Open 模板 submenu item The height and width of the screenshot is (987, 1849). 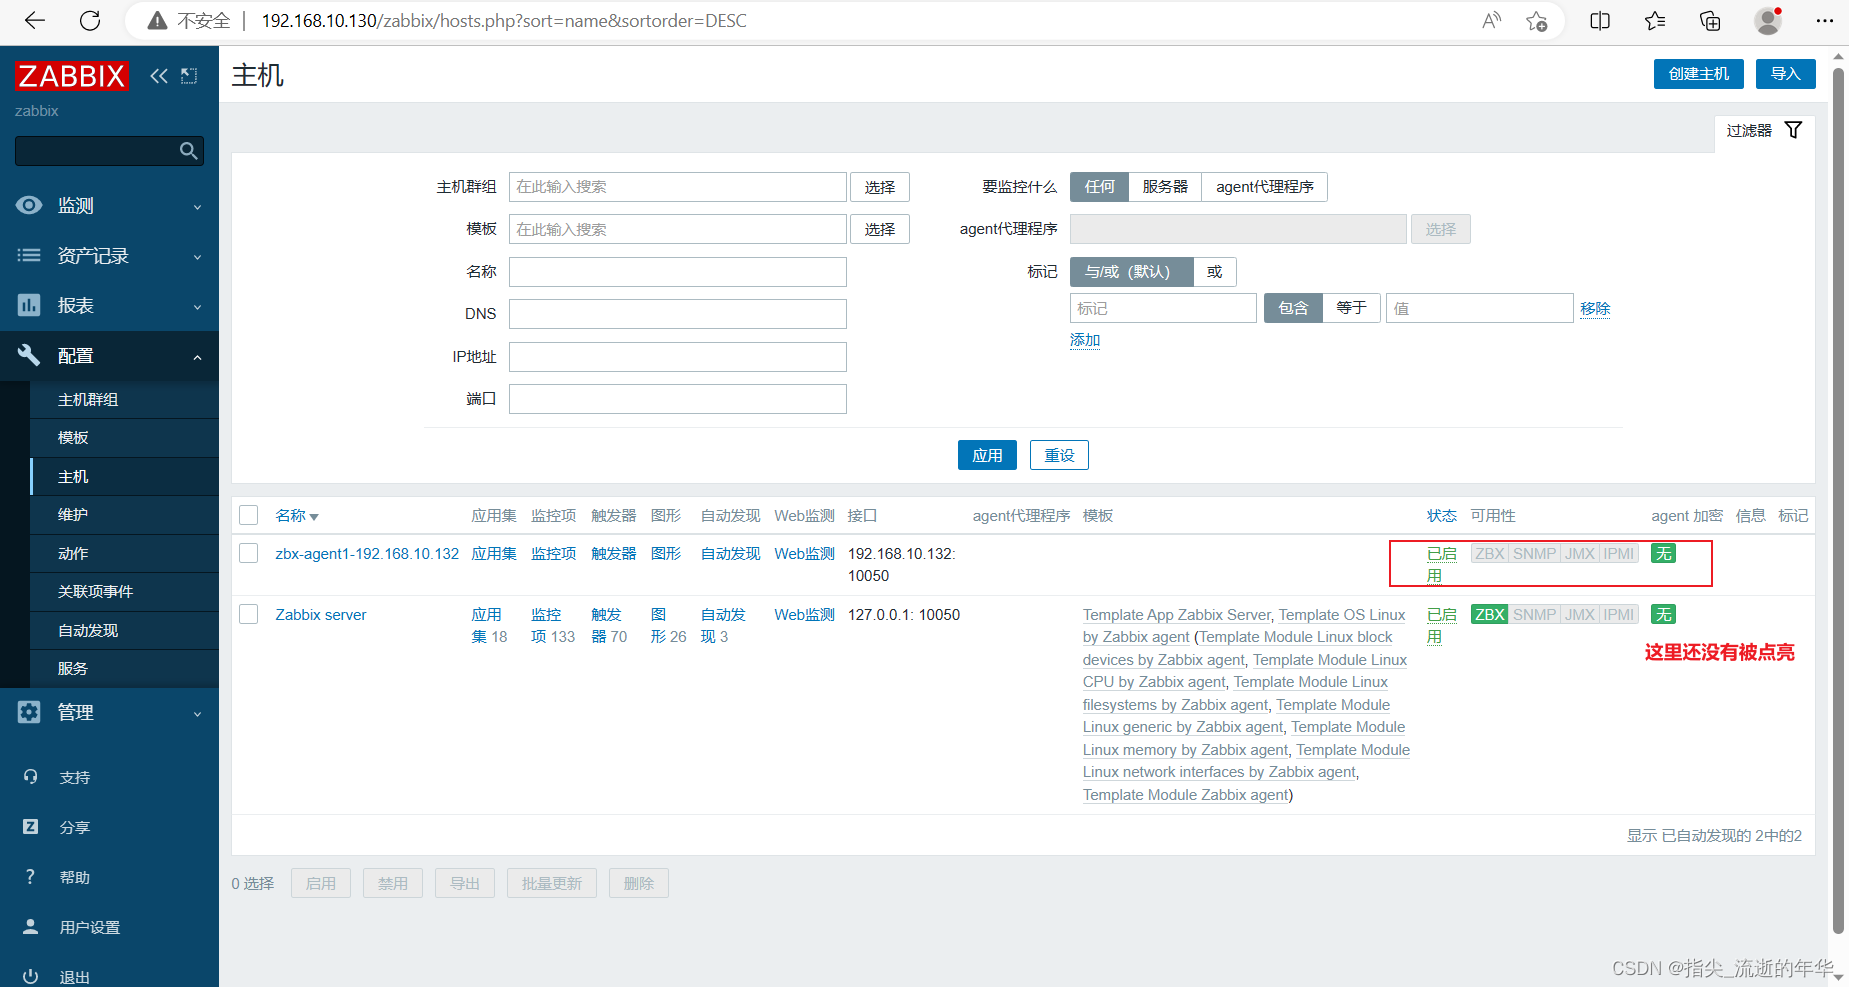[x=124, y=437]
